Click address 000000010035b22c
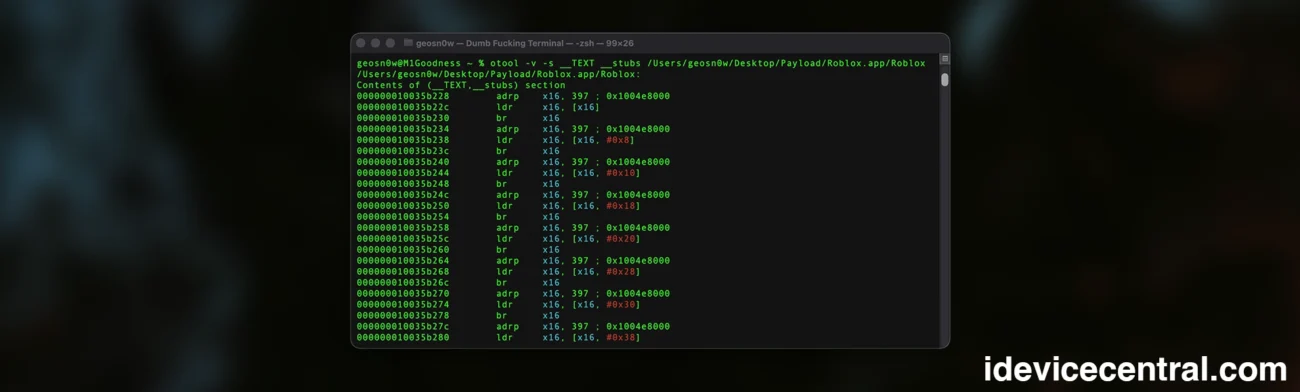The width and height of the screenshot is (1300, 392). tap(403, 107)
